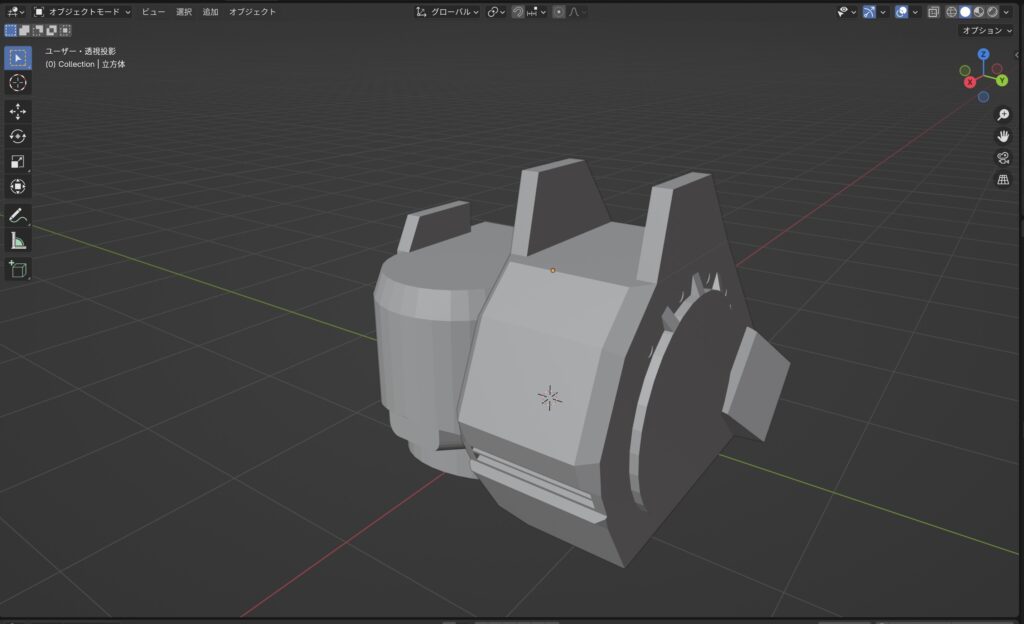Open the 追加 menu
The width and height of the screenshot is (1024, 624).
click(x=210, y=12)
